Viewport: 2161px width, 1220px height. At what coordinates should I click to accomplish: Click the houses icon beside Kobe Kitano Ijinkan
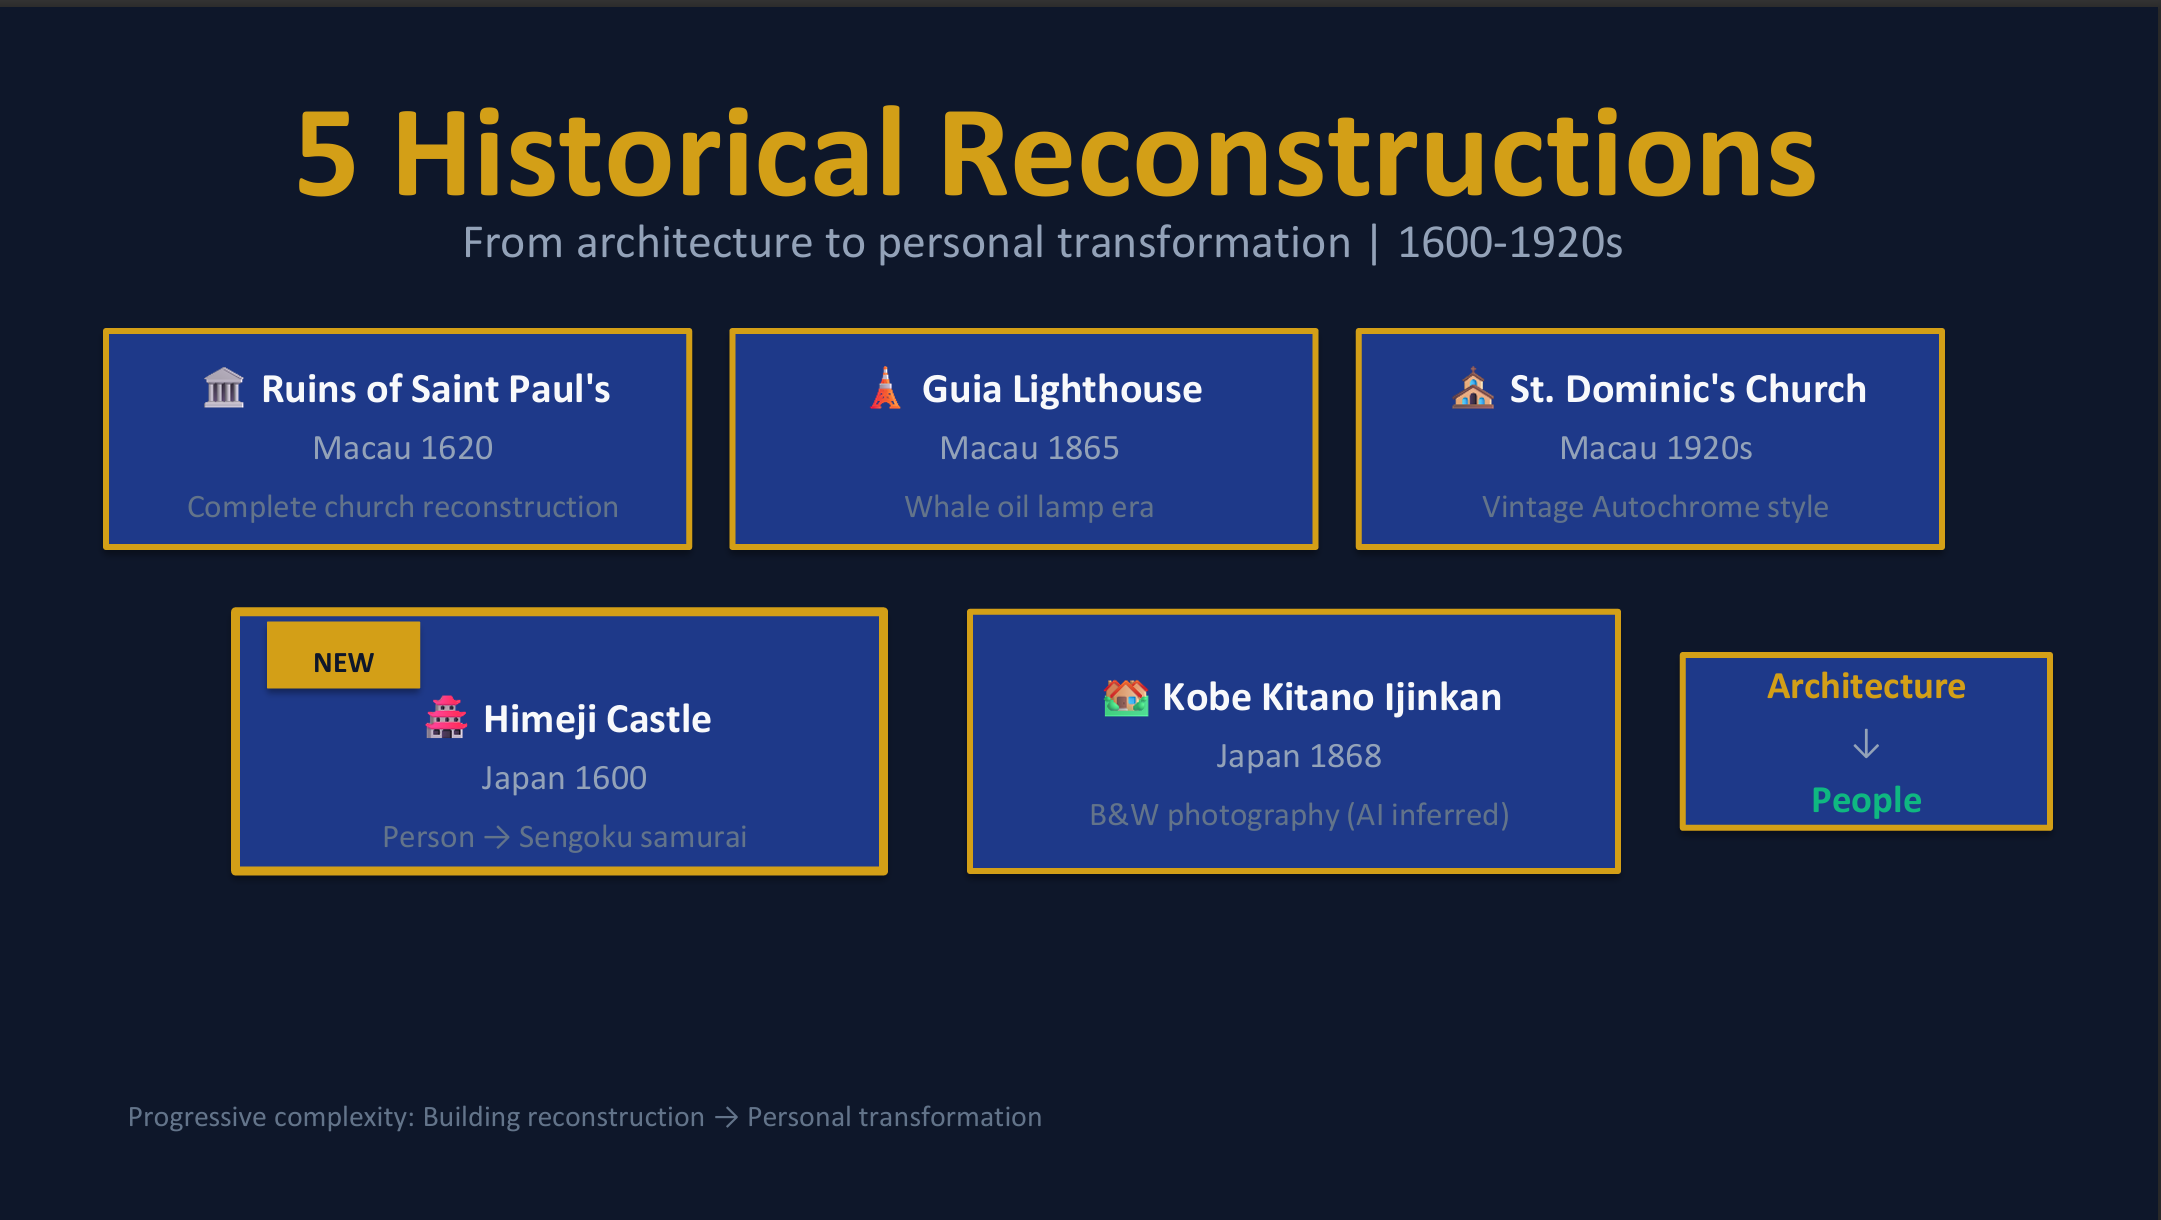tap(1125, 697)
